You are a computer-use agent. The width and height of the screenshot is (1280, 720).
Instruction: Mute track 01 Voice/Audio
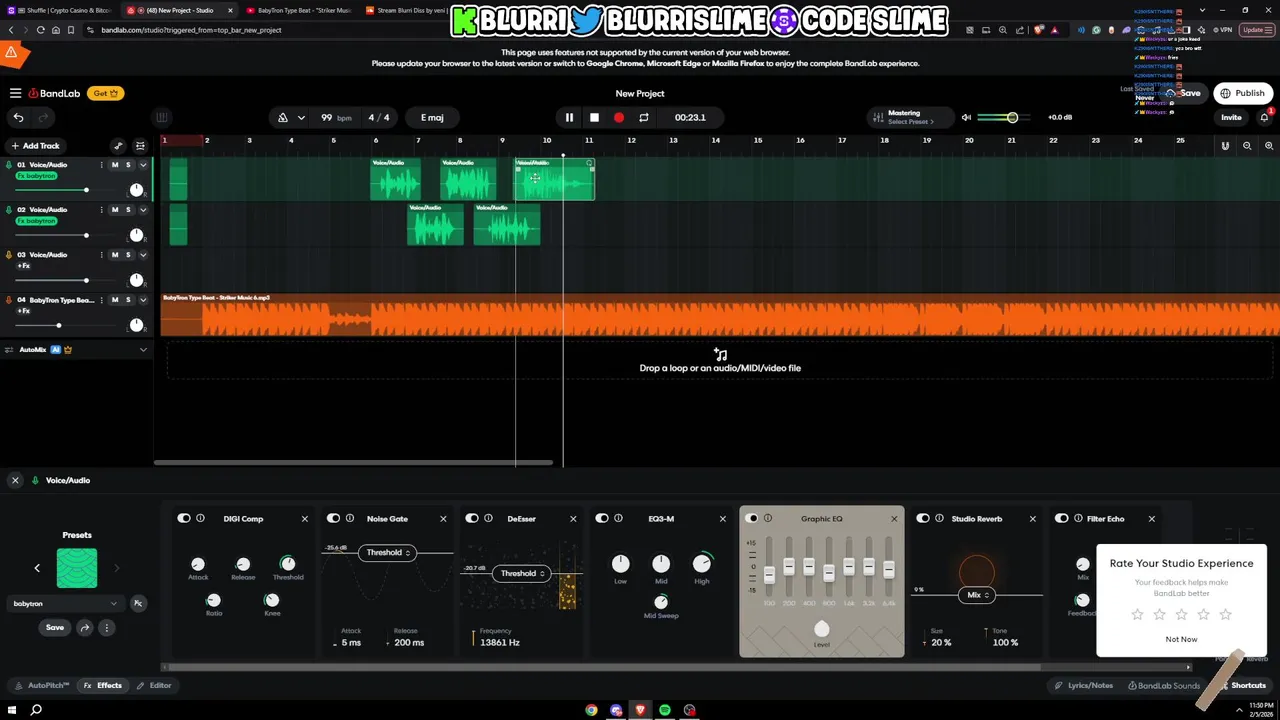click(x=115, y=165)
